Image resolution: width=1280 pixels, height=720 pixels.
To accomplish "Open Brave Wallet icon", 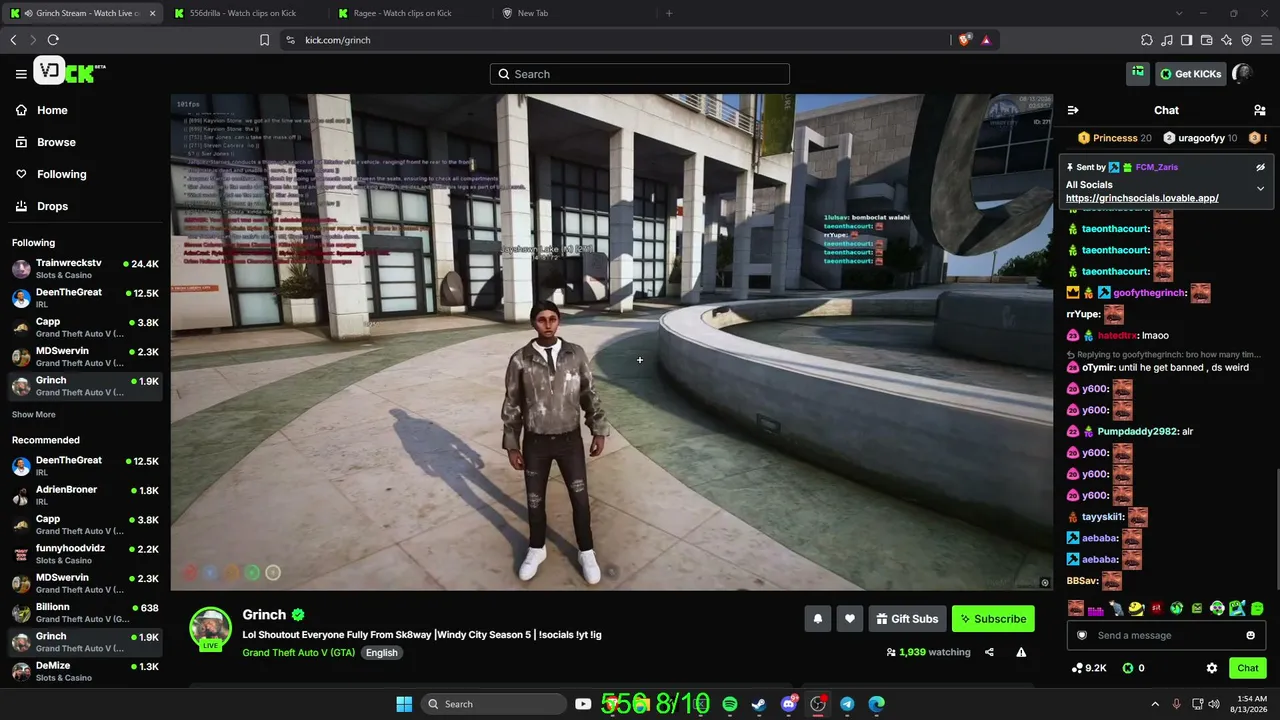I will pyautogui.click(x=1207, y=40).
